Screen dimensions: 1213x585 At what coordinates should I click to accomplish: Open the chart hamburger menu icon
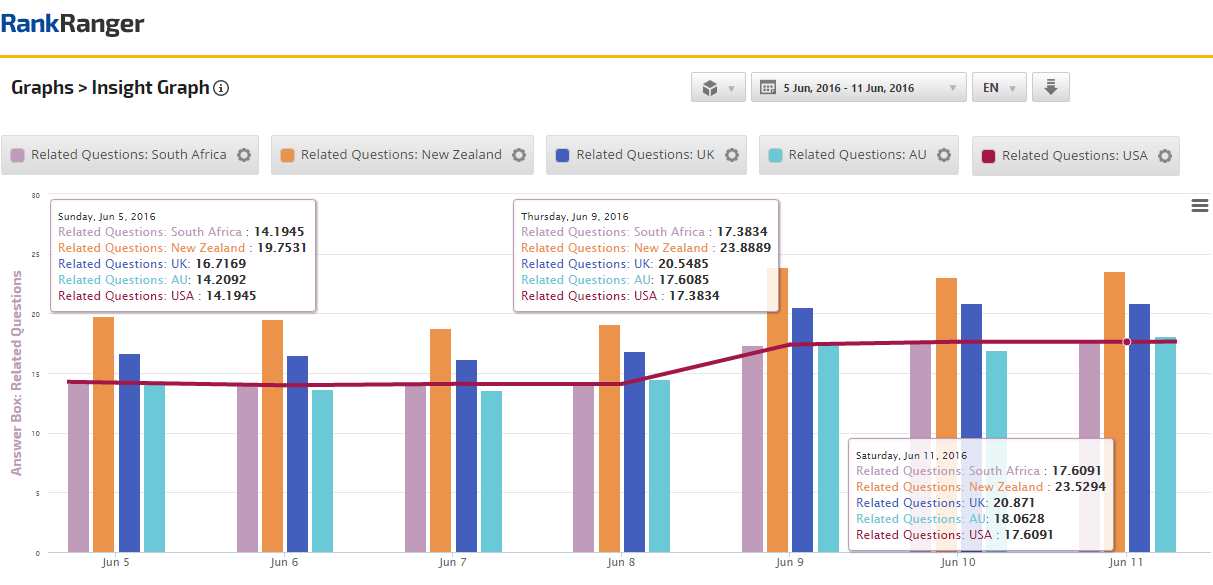(x=1200, y=205)
